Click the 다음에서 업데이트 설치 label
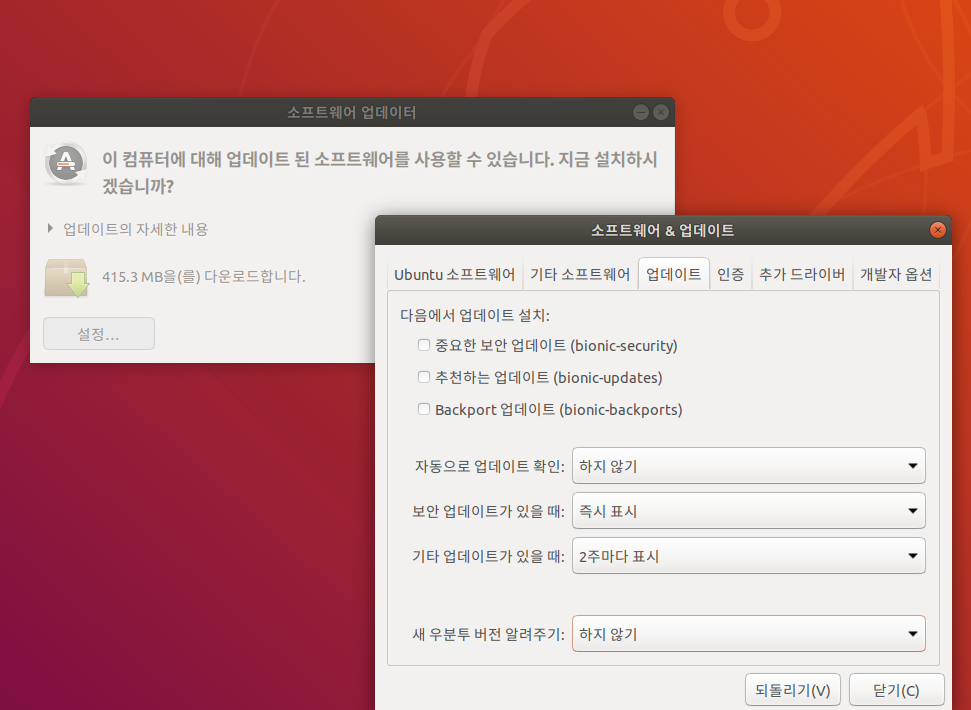Image resolution: width=971 pixels, height=710 pixels. tap(475, 315)
